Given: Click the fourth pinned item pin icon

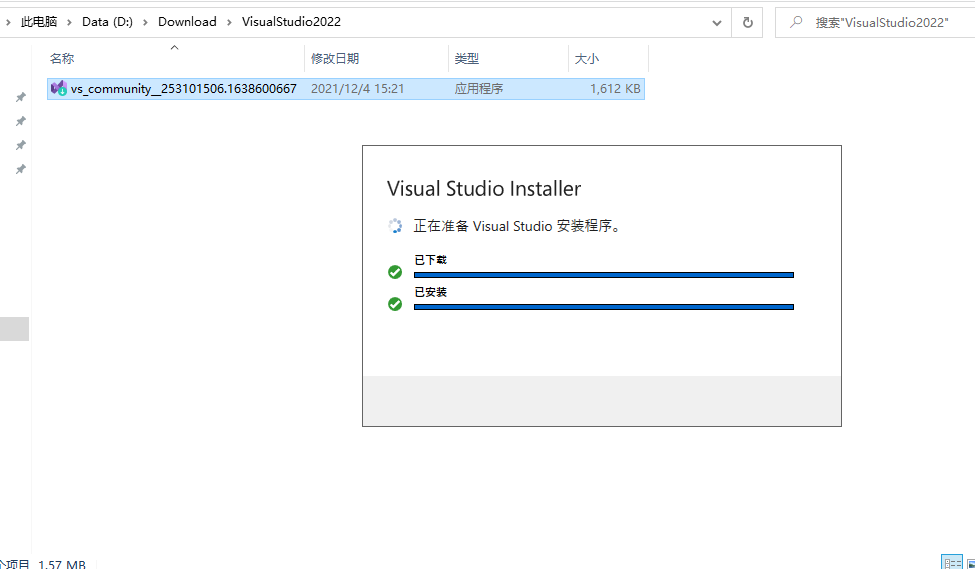Looking at the screenshot, I should [21, 169].
